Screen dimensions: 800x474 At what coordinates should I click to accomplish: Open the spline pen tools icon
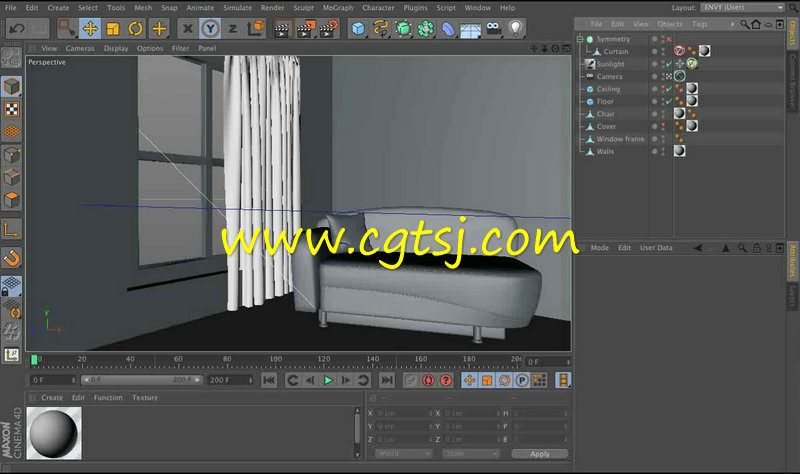point(380,29)
